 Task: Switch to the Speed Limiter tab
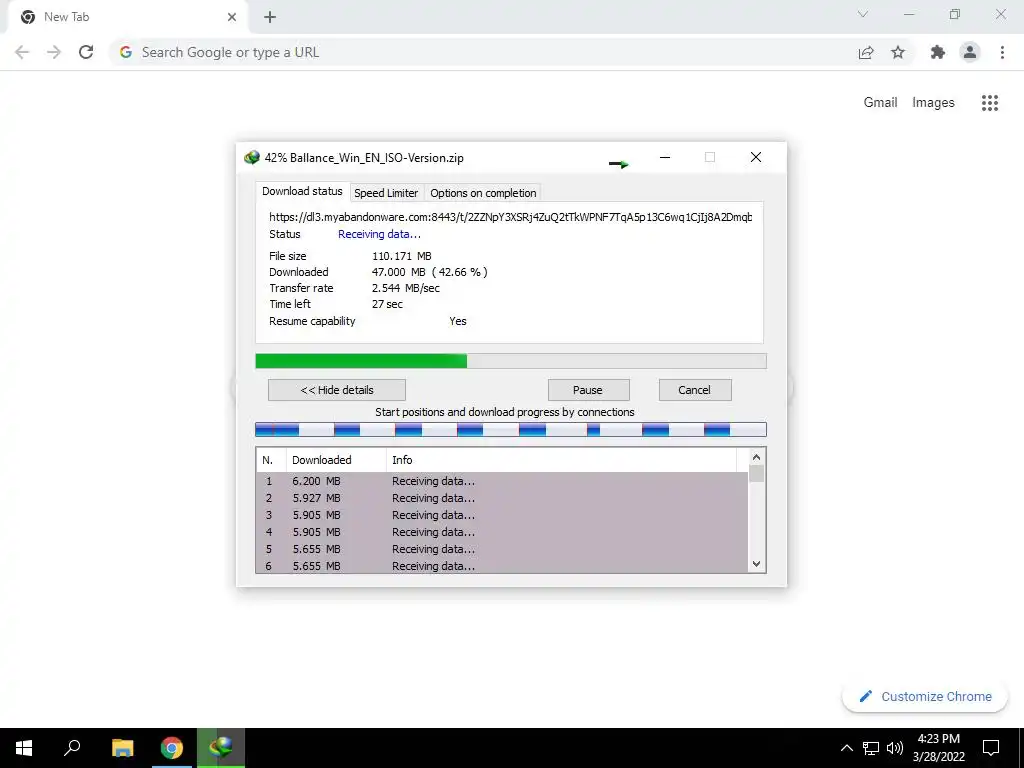click(x=386, y=193)
